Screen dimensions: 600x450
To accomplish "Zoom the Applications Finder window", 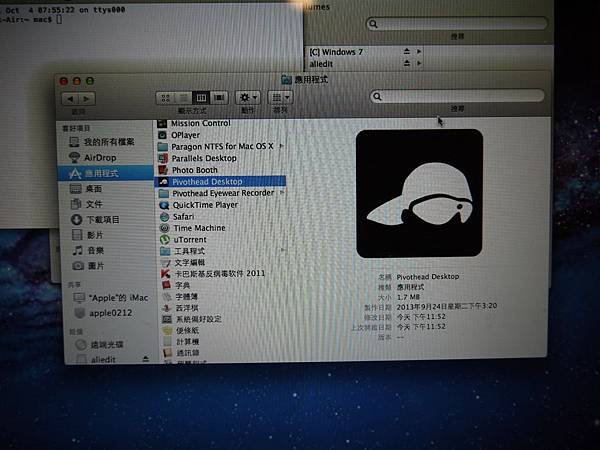I will pyautogui.click(x=90, y=81).
